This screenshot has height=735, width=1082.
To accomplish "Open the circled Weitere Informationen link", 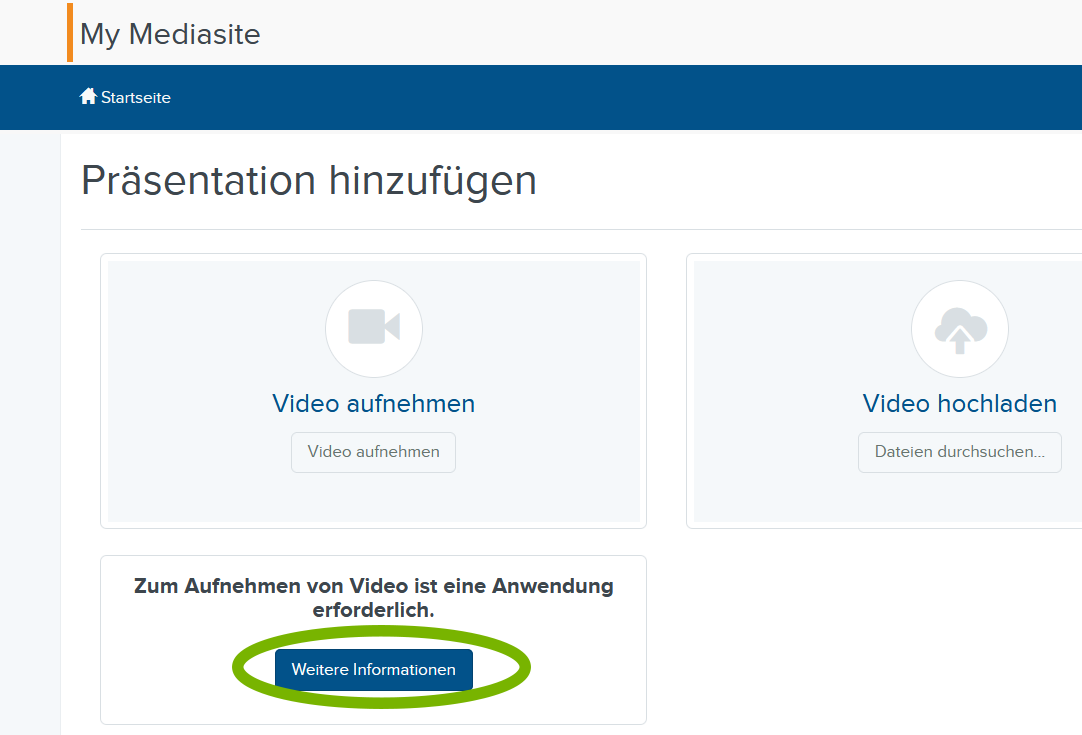I will (373, 669).
